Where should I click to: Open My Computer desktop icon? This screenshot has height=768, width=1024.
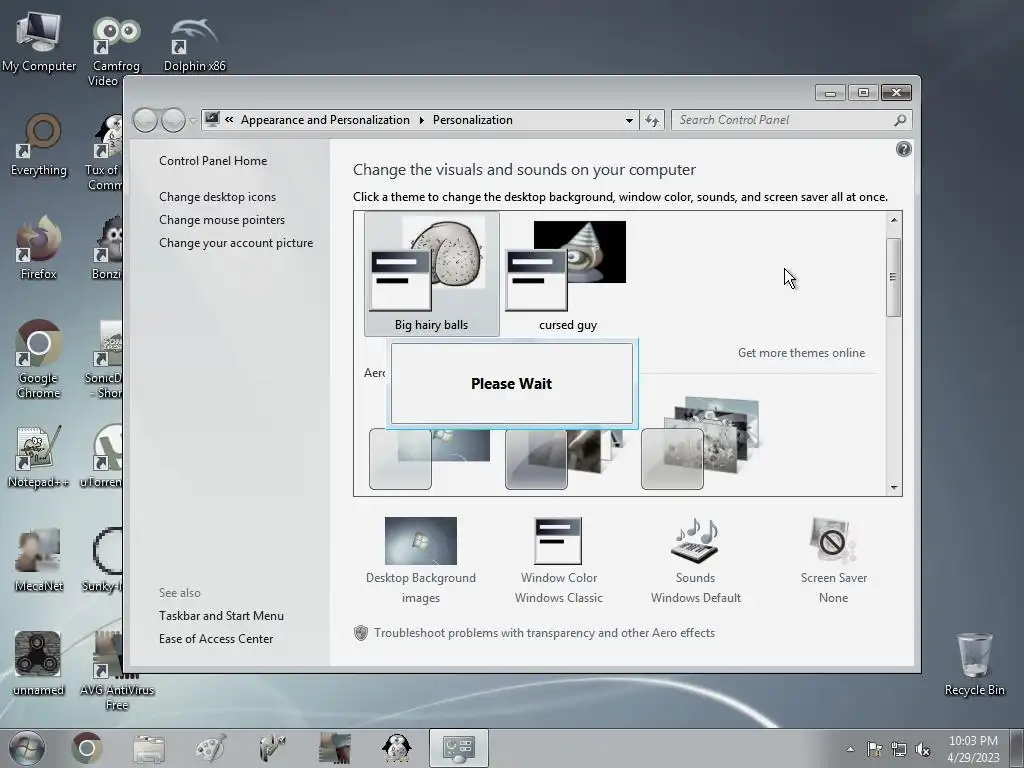point(39,42)
